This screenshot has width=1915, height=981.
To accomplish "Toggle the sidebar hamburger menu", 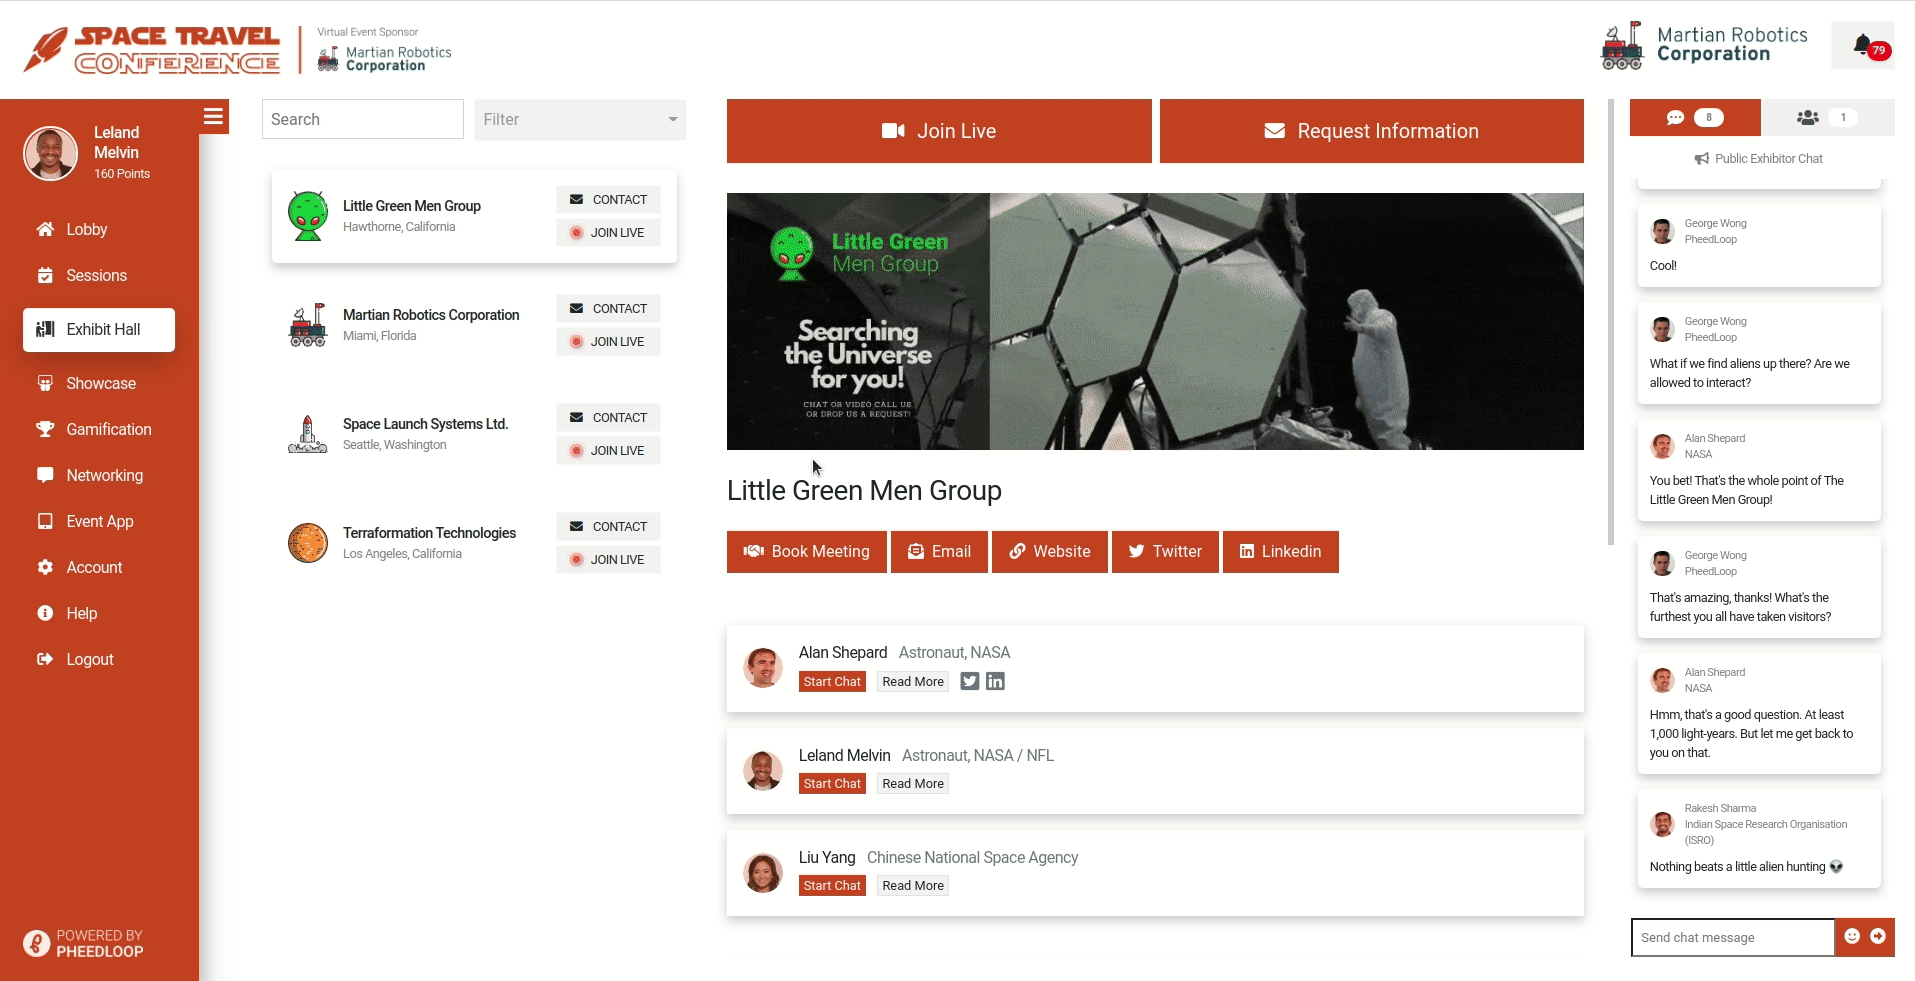I will [x=213, y=117].
